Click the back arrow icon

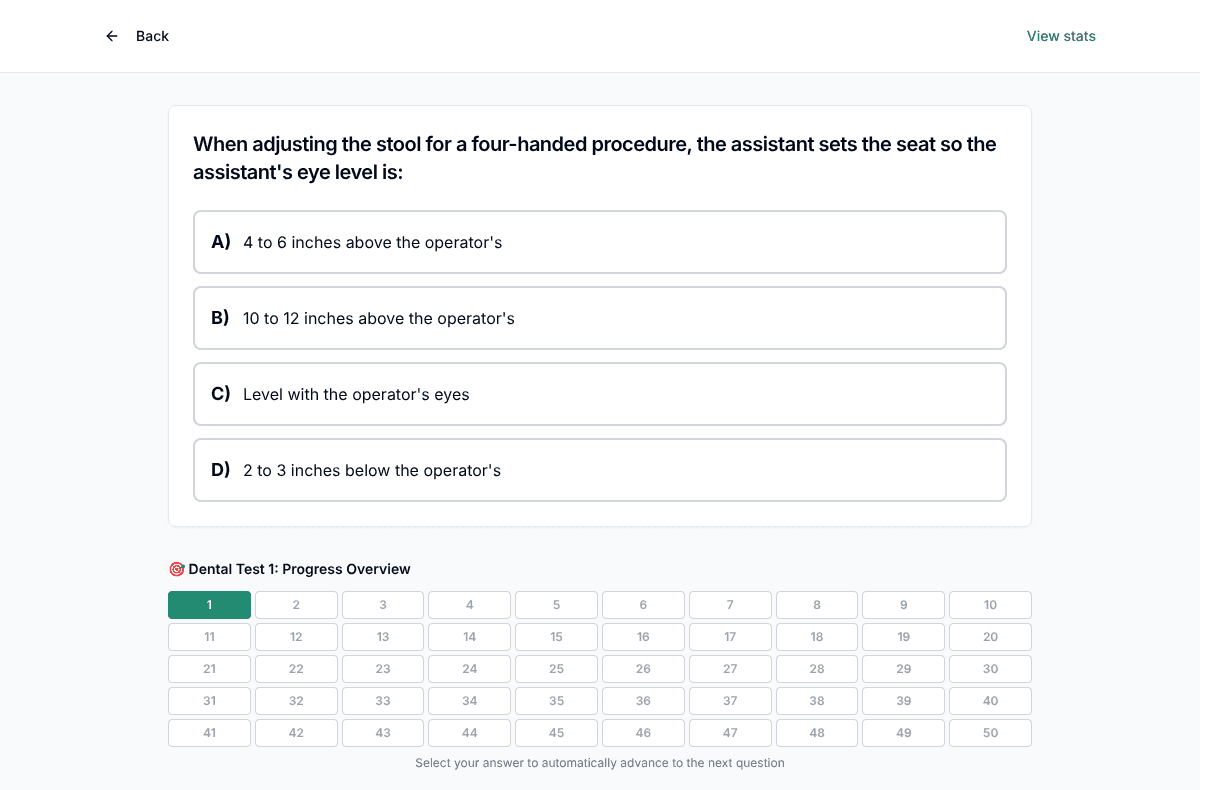(x=112, y=36)
